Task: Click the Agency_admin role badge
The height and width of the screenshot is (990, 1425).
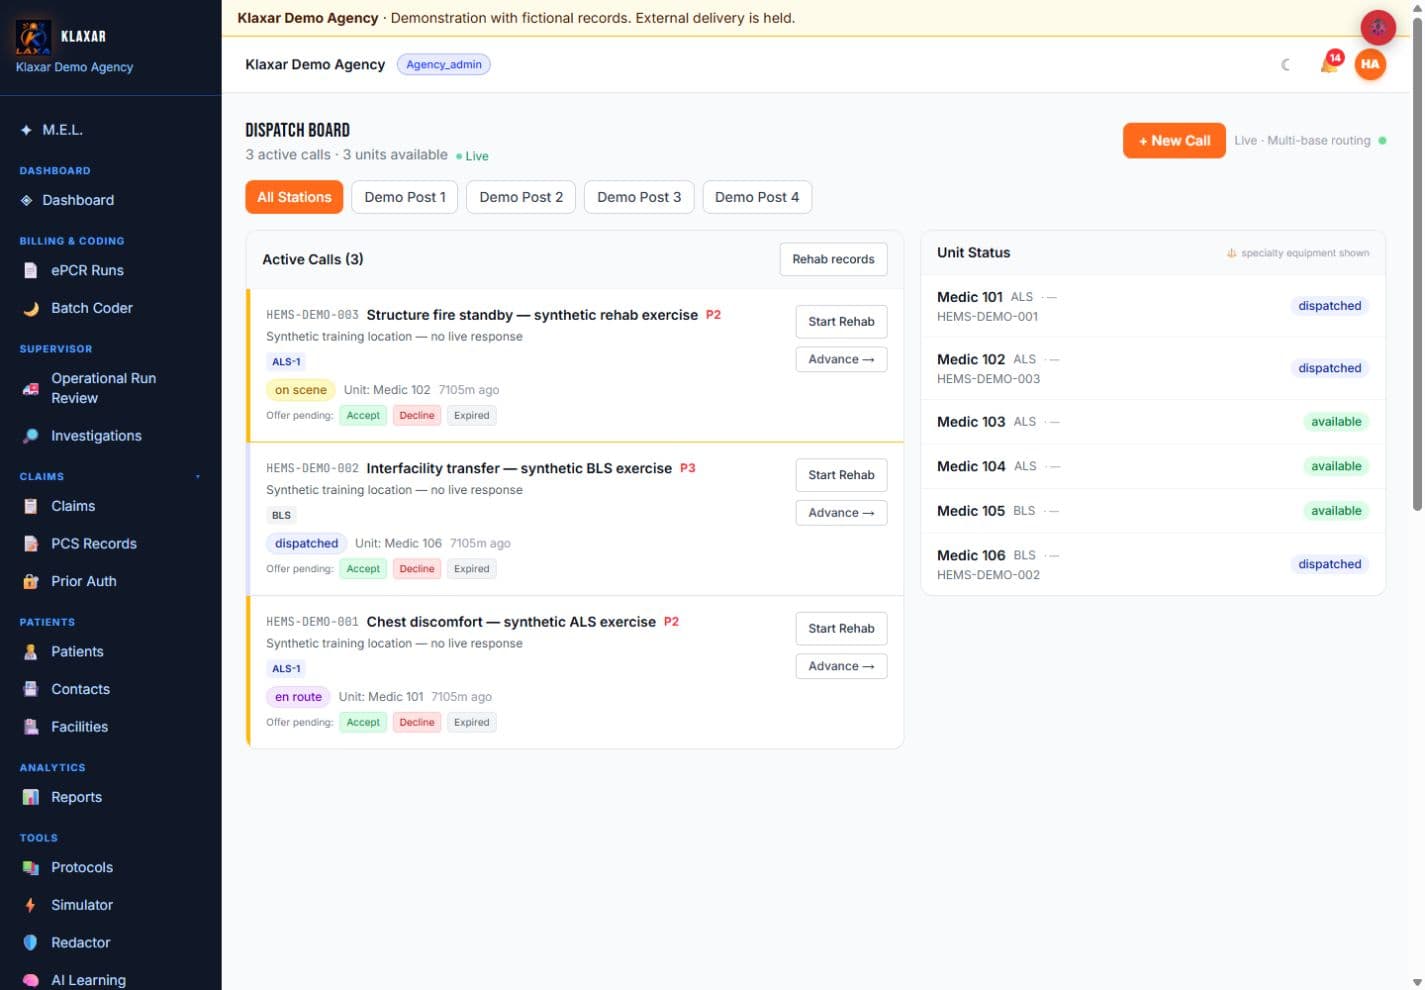Action: 444,65
